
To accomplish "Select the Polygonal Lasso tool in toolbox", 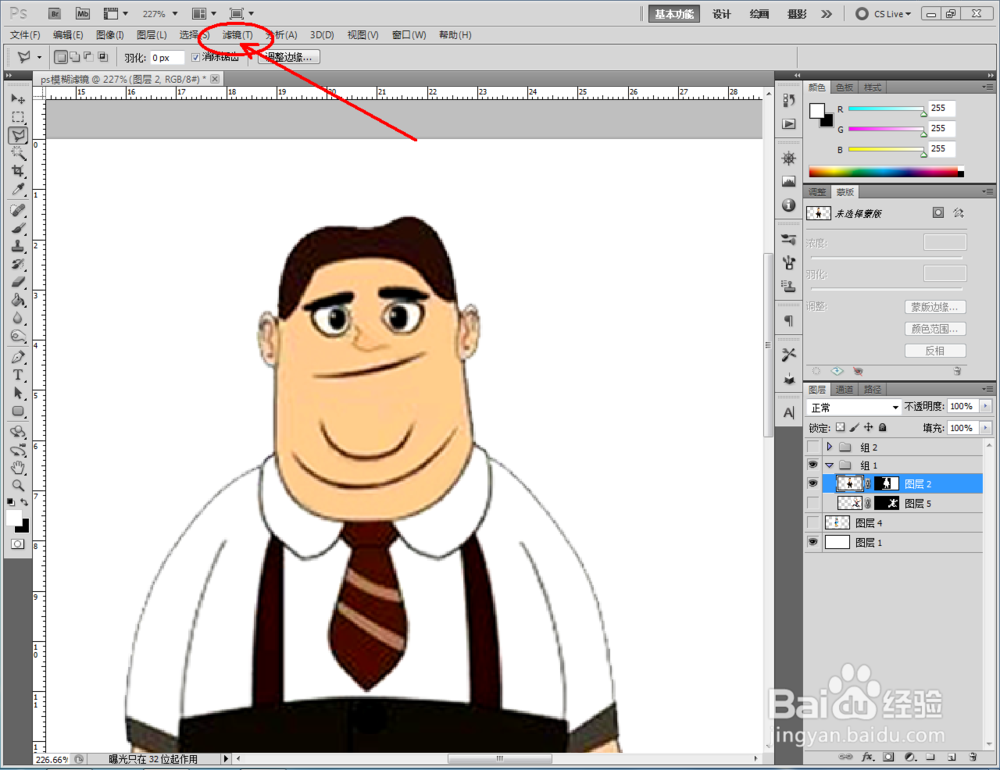I will point(18,135).
